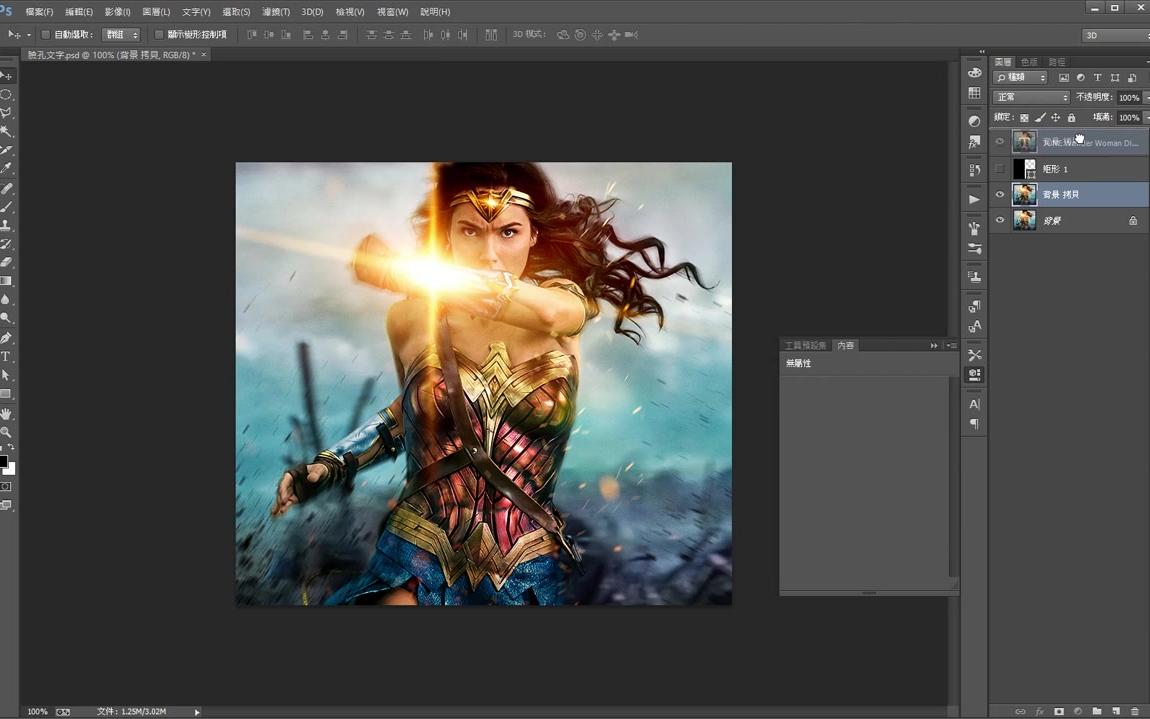Select the Type tool in the toolbox
The height and width of the screenshot is (719, 1150).
coord(6,356)
